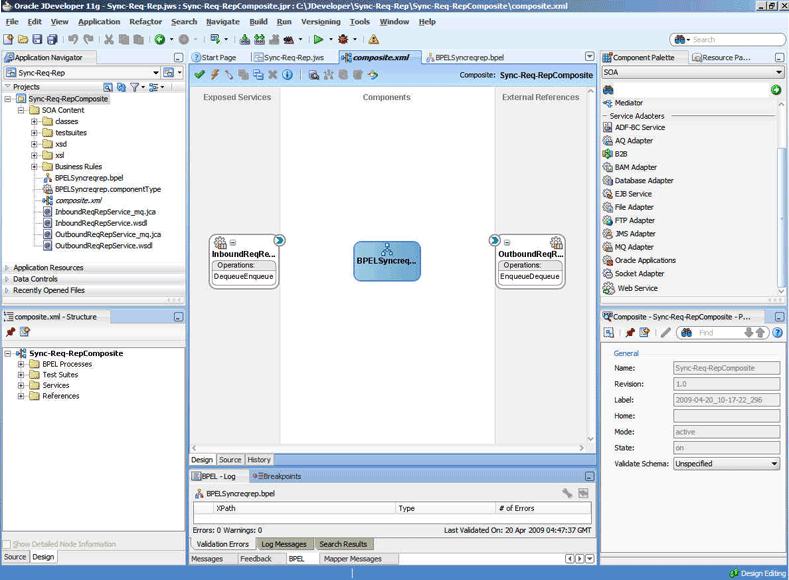Toggle Show Detailed Node Information checkbox
The image size is (789, 580).
[x=8, y=544]
